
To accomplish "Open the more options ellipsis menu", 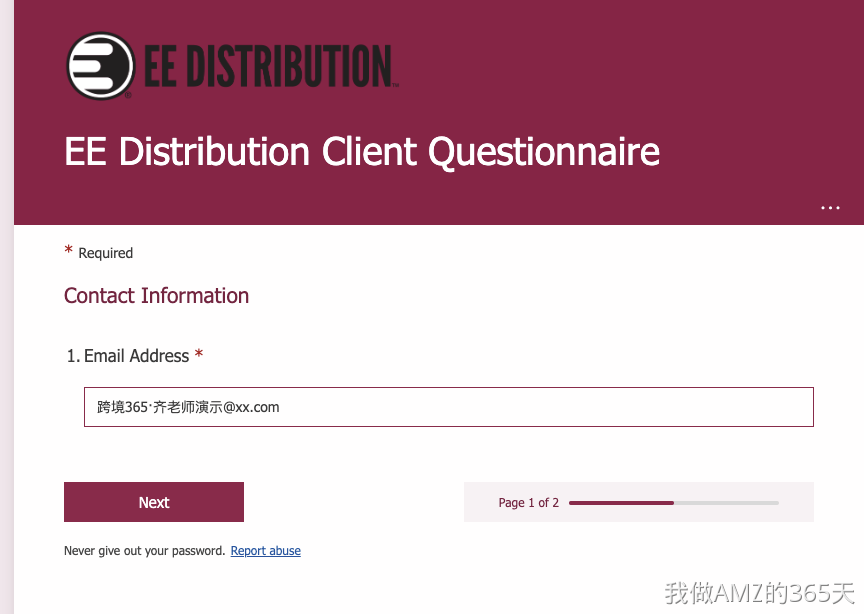I will point(830,207).
